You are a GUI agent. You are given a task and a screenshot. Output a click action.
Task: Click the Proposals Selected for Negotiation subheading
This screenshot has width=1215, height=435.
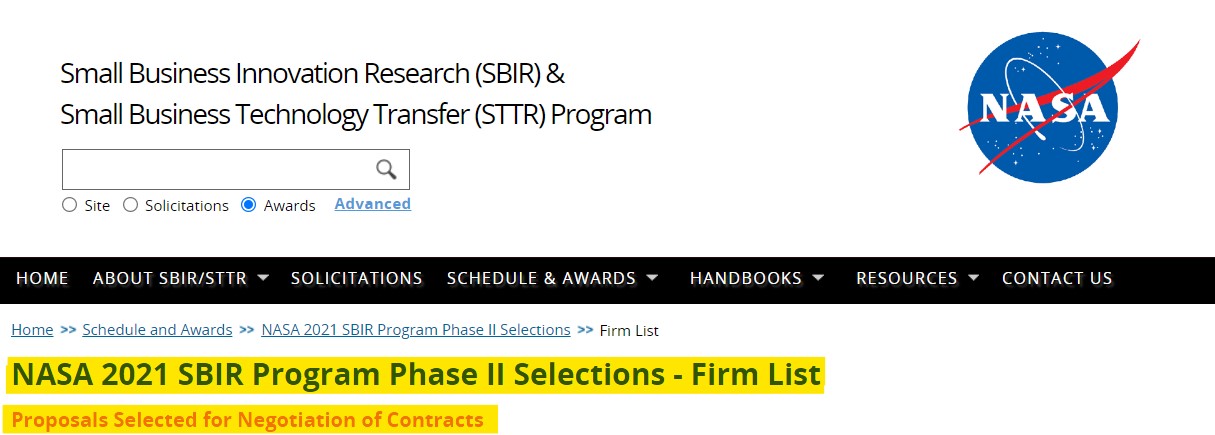tap(247, 420)
